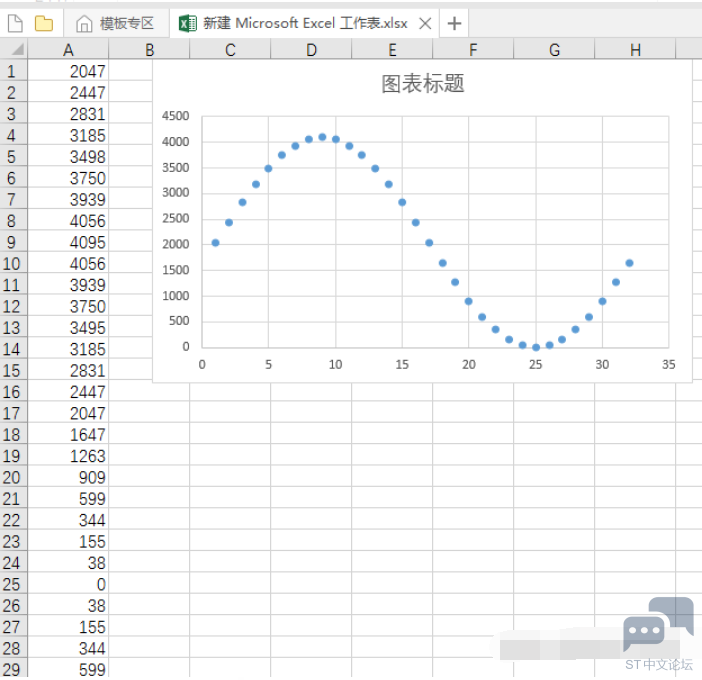Select column G header

(x=554, y=49)
